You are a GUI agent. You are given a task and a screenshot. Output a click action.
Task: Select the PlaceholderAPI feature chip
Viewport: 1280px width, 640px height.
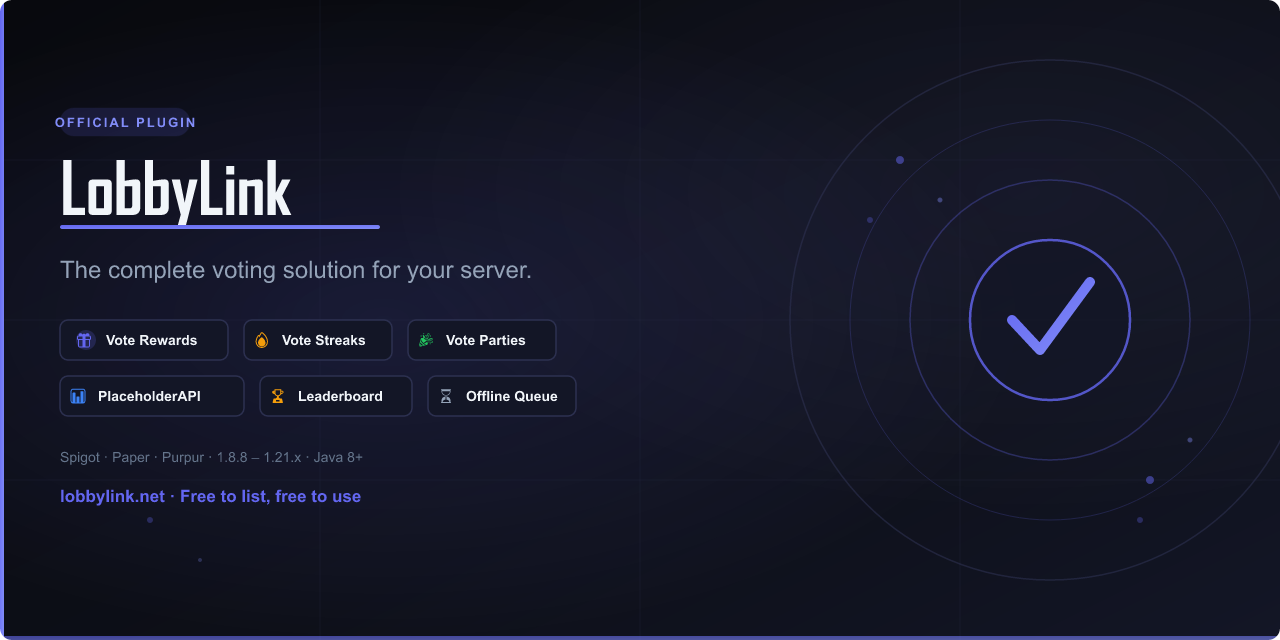point(152,396)
